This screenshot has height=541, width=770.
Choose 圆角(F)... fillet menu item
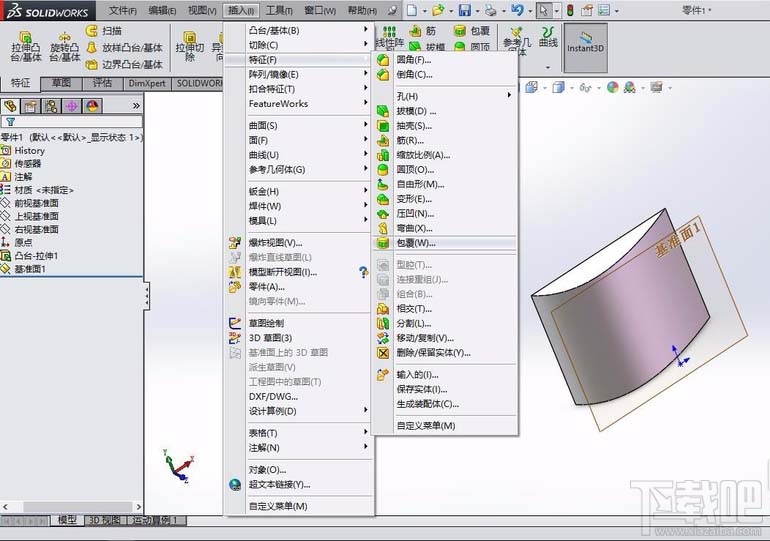[444, 60]
